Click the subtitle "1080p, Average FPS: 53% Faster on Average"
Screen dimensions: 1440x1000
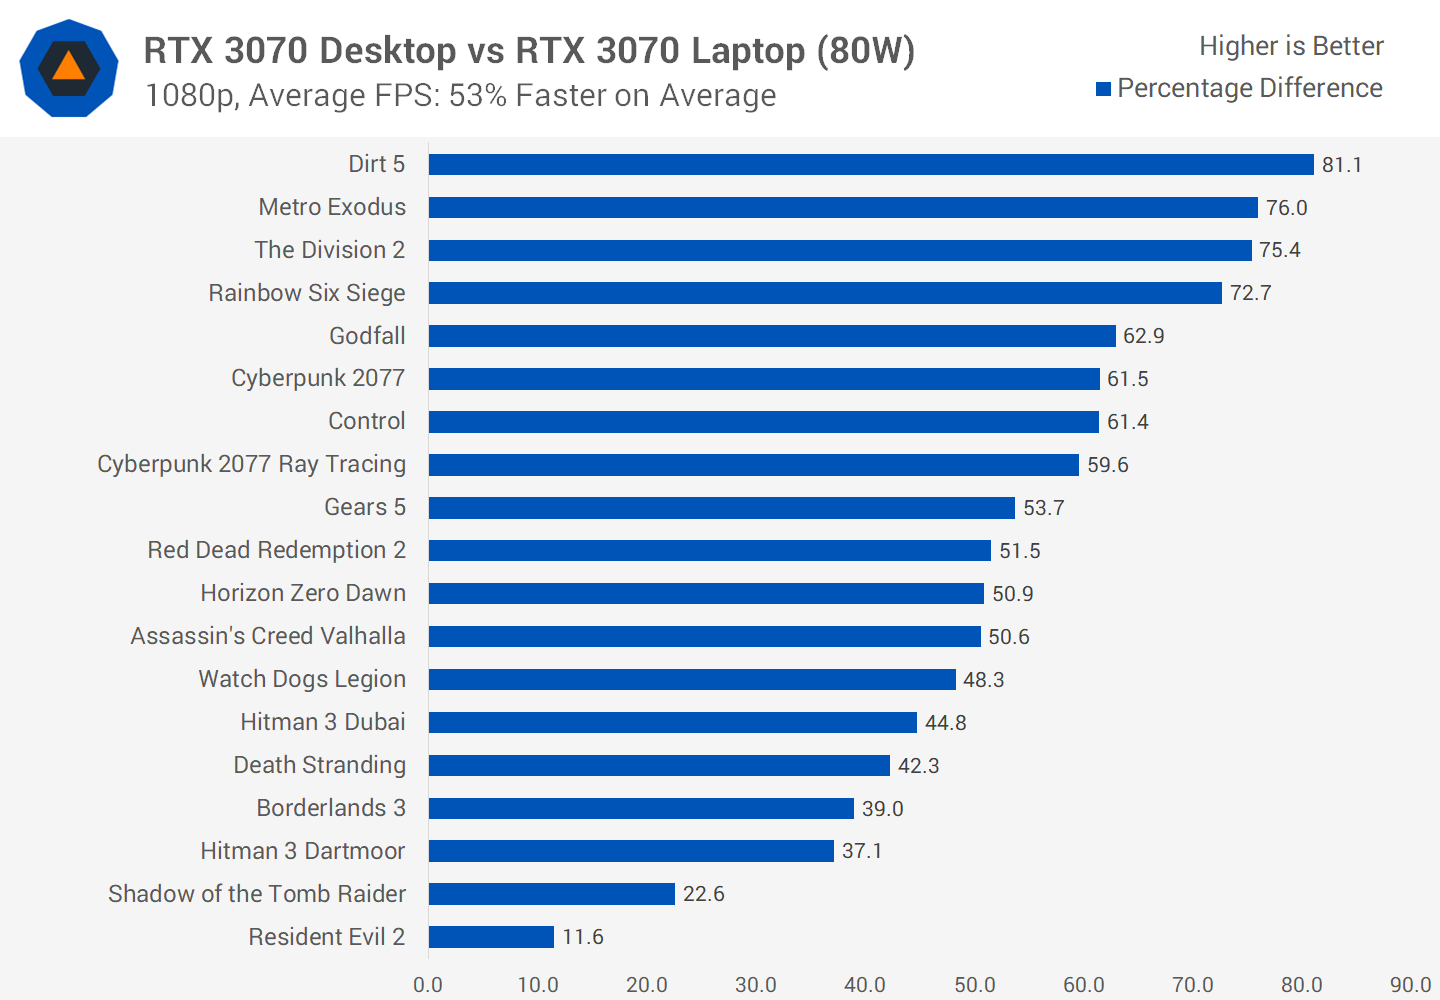tap(460, 96)
